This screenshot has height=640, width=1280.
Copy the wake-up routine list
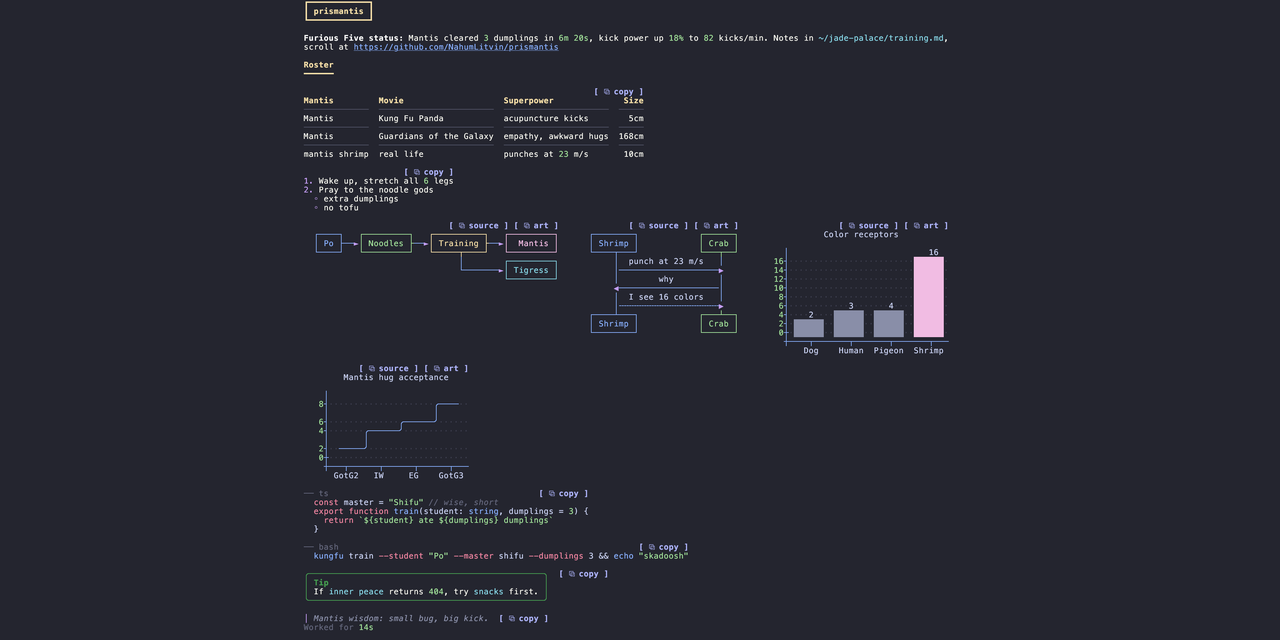tap(429, 172)
